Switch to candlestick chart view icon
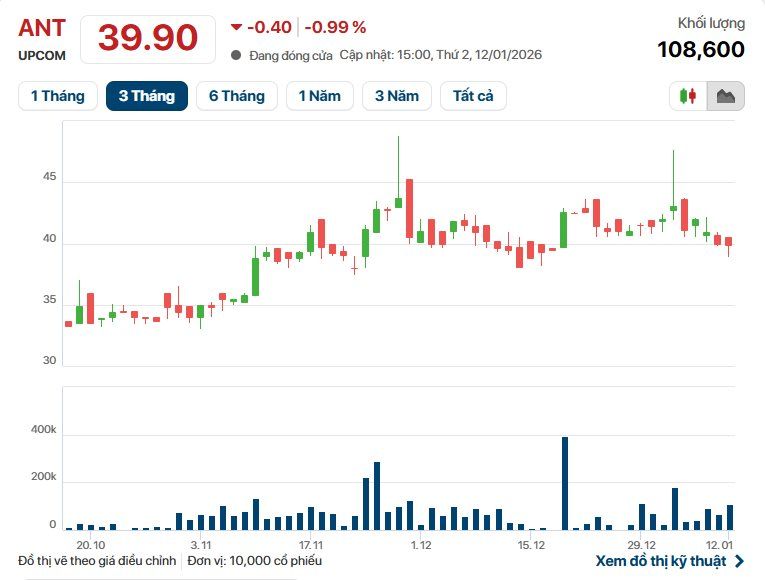The image size is (765, 580). click(688, 96)
